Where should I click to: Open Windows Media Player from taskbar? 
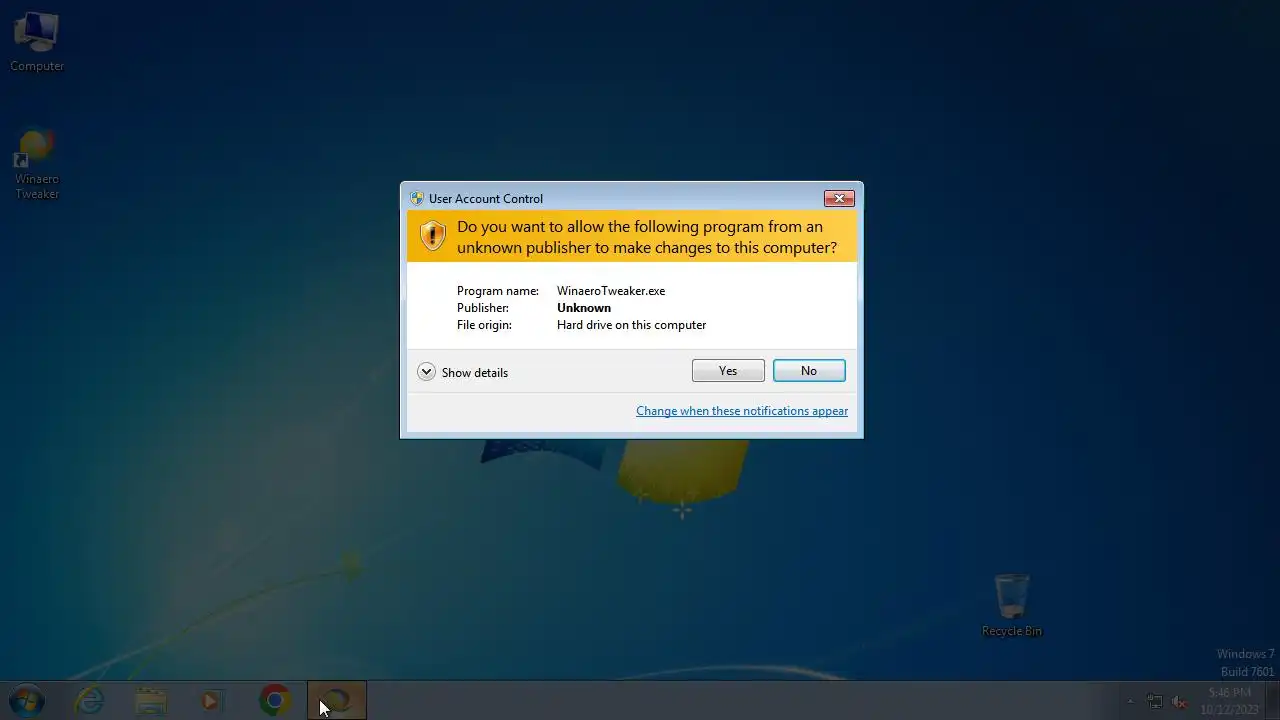click(211, 701)
